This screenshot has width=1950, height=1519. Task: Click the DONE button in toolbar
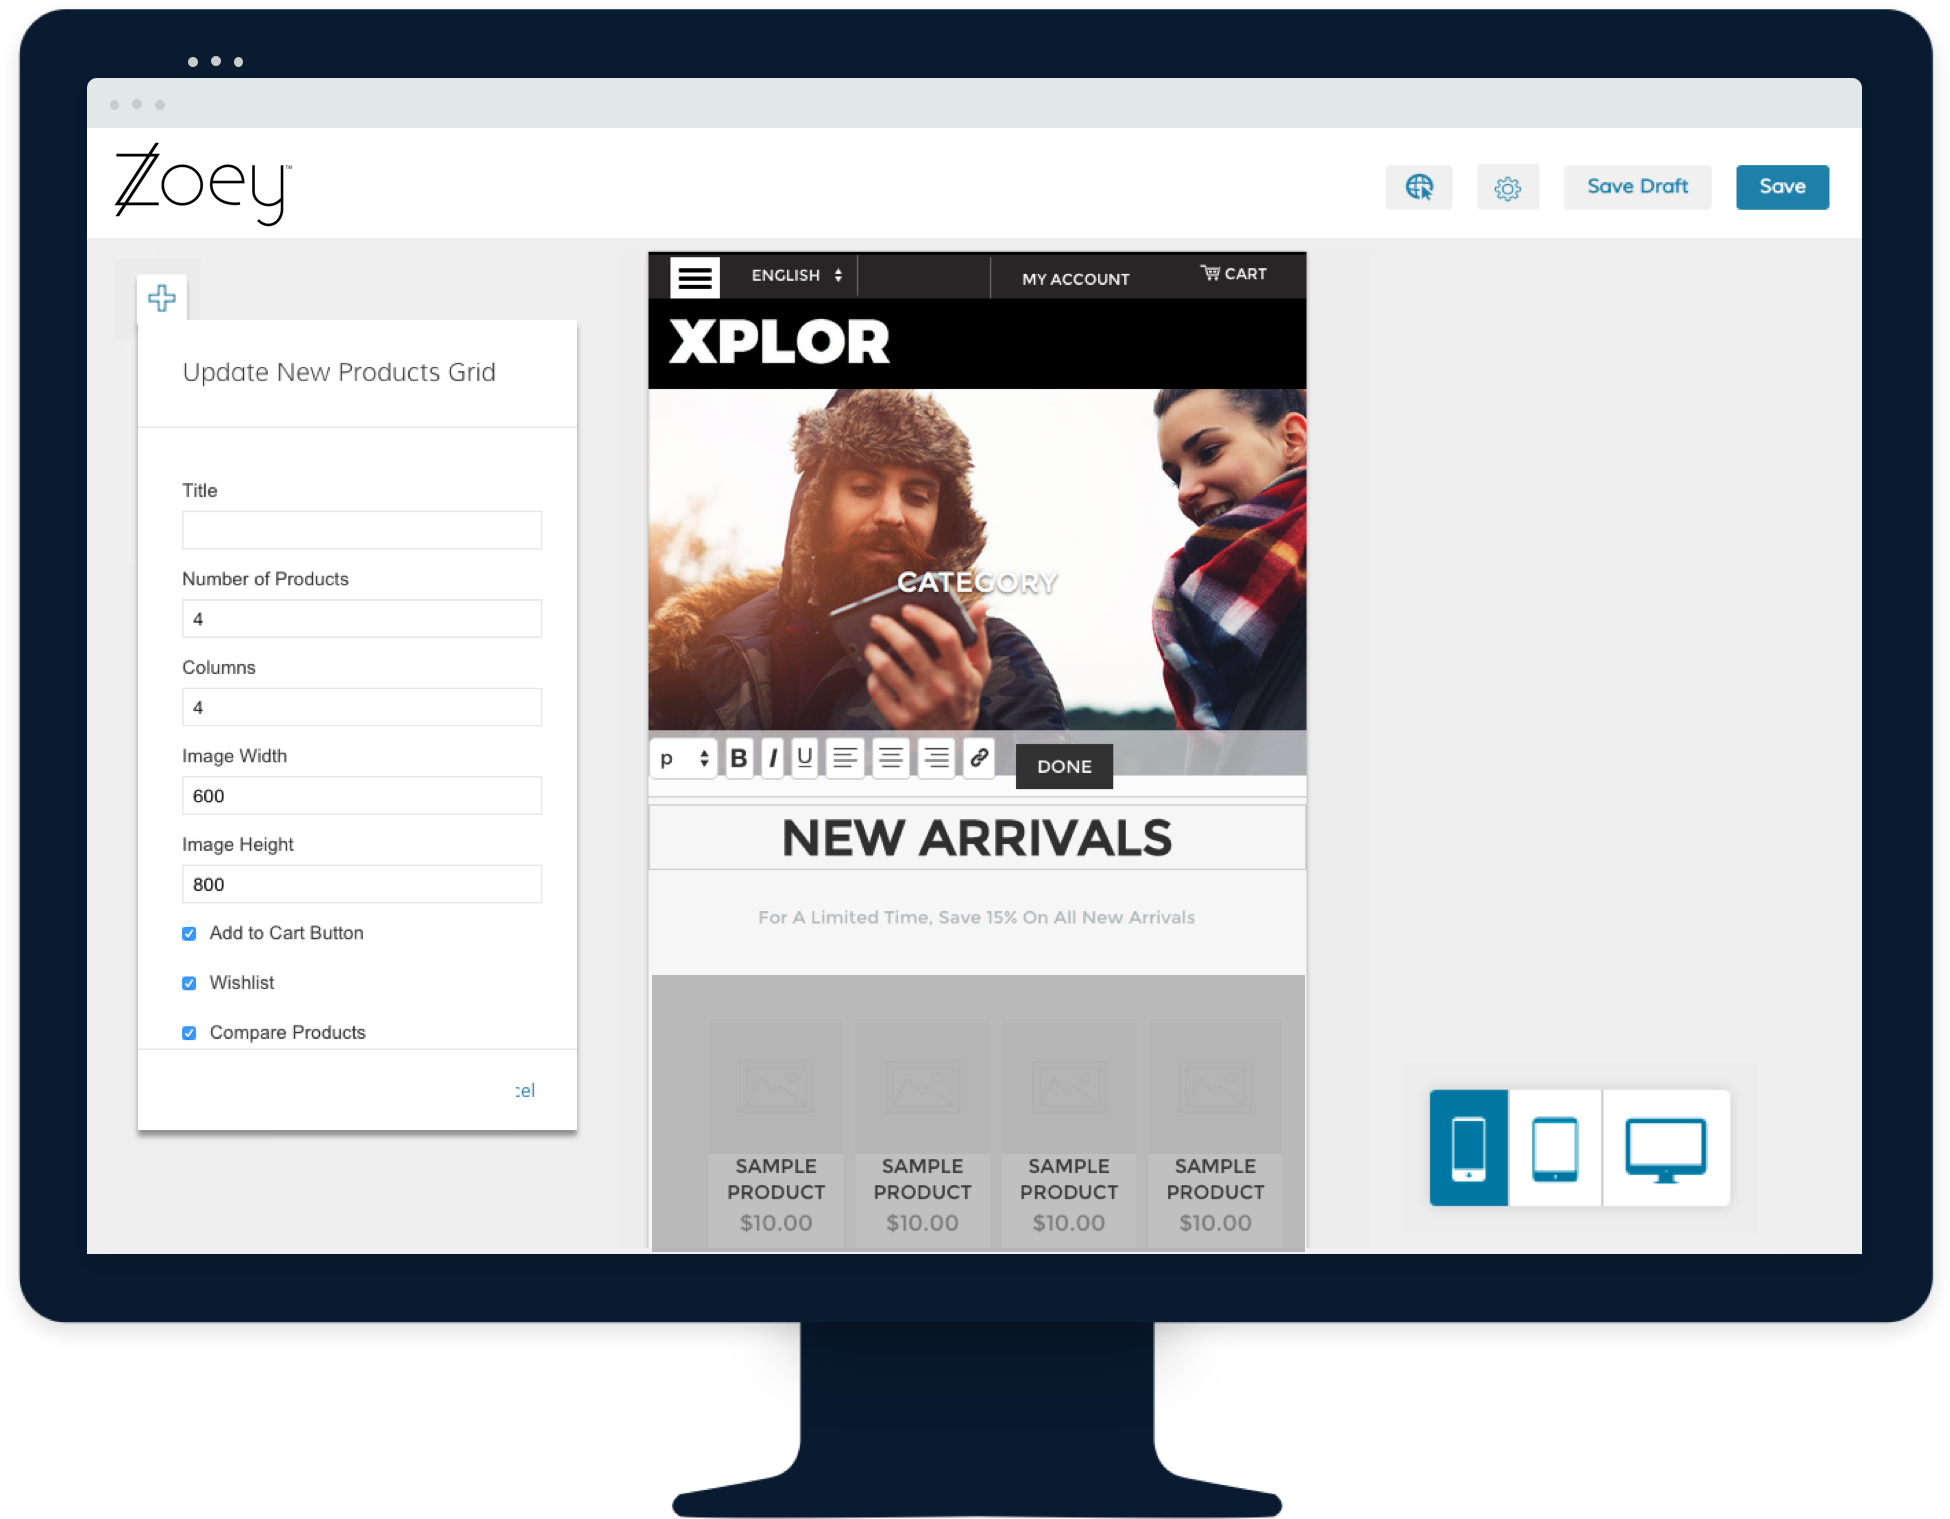pos(1065,766)
